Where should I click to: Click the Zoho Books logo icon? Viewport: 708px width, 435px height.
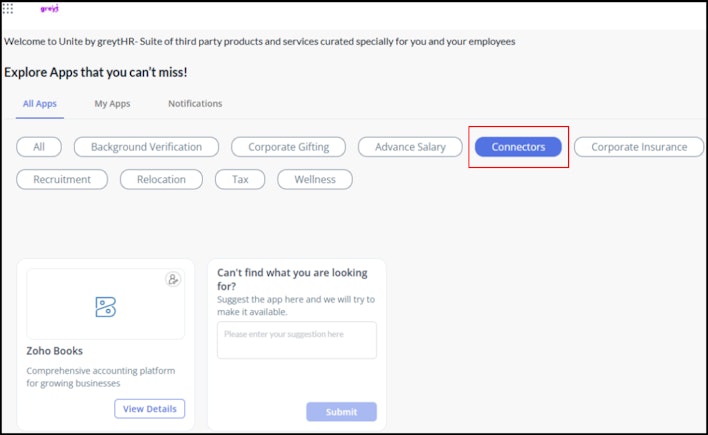pyautogui.click(x=106, y=307)
